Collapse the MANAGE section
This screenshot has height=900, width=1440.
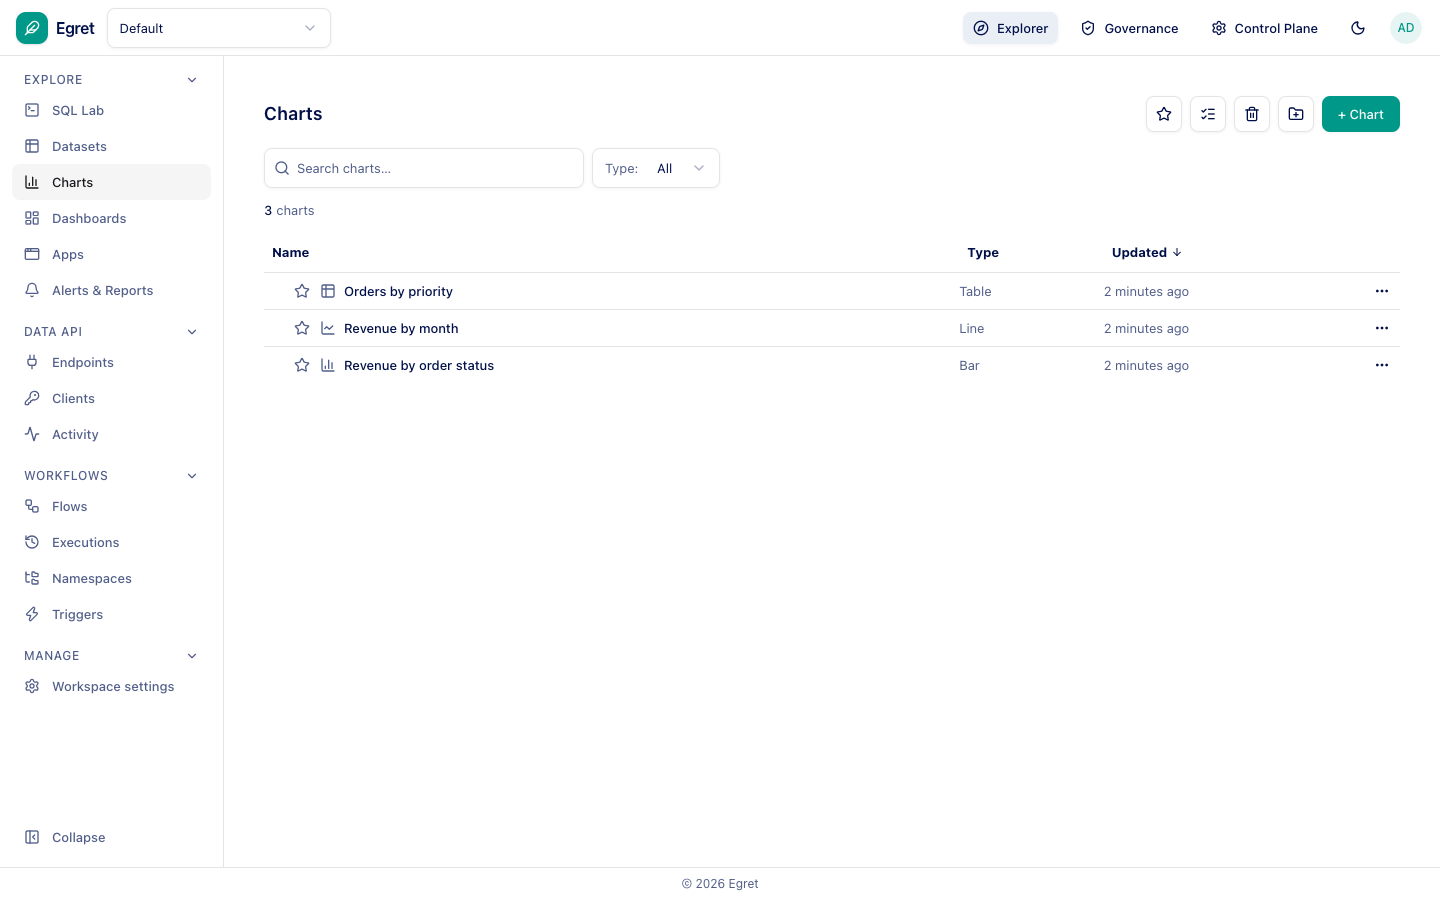tap(192, 656)
